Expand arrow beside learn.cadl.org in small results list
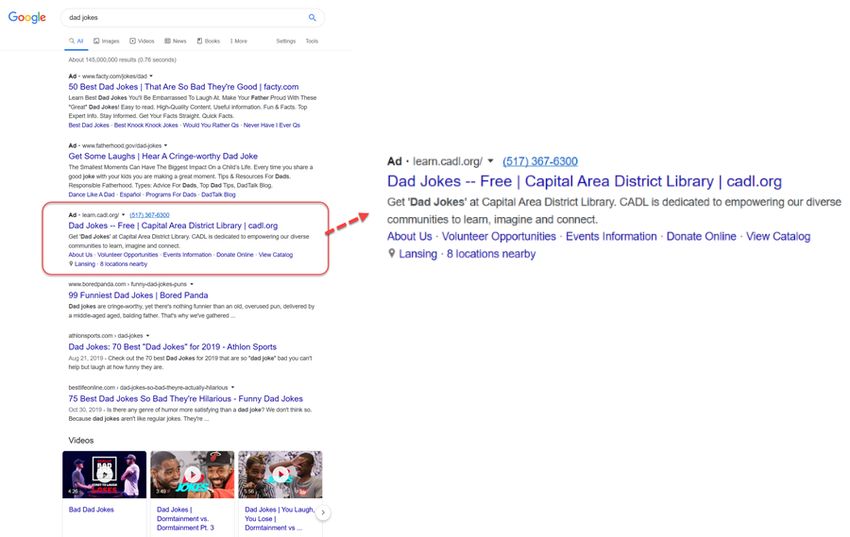Image resolution: width=850 pixels, height=537 pixels. coord(123,215)
